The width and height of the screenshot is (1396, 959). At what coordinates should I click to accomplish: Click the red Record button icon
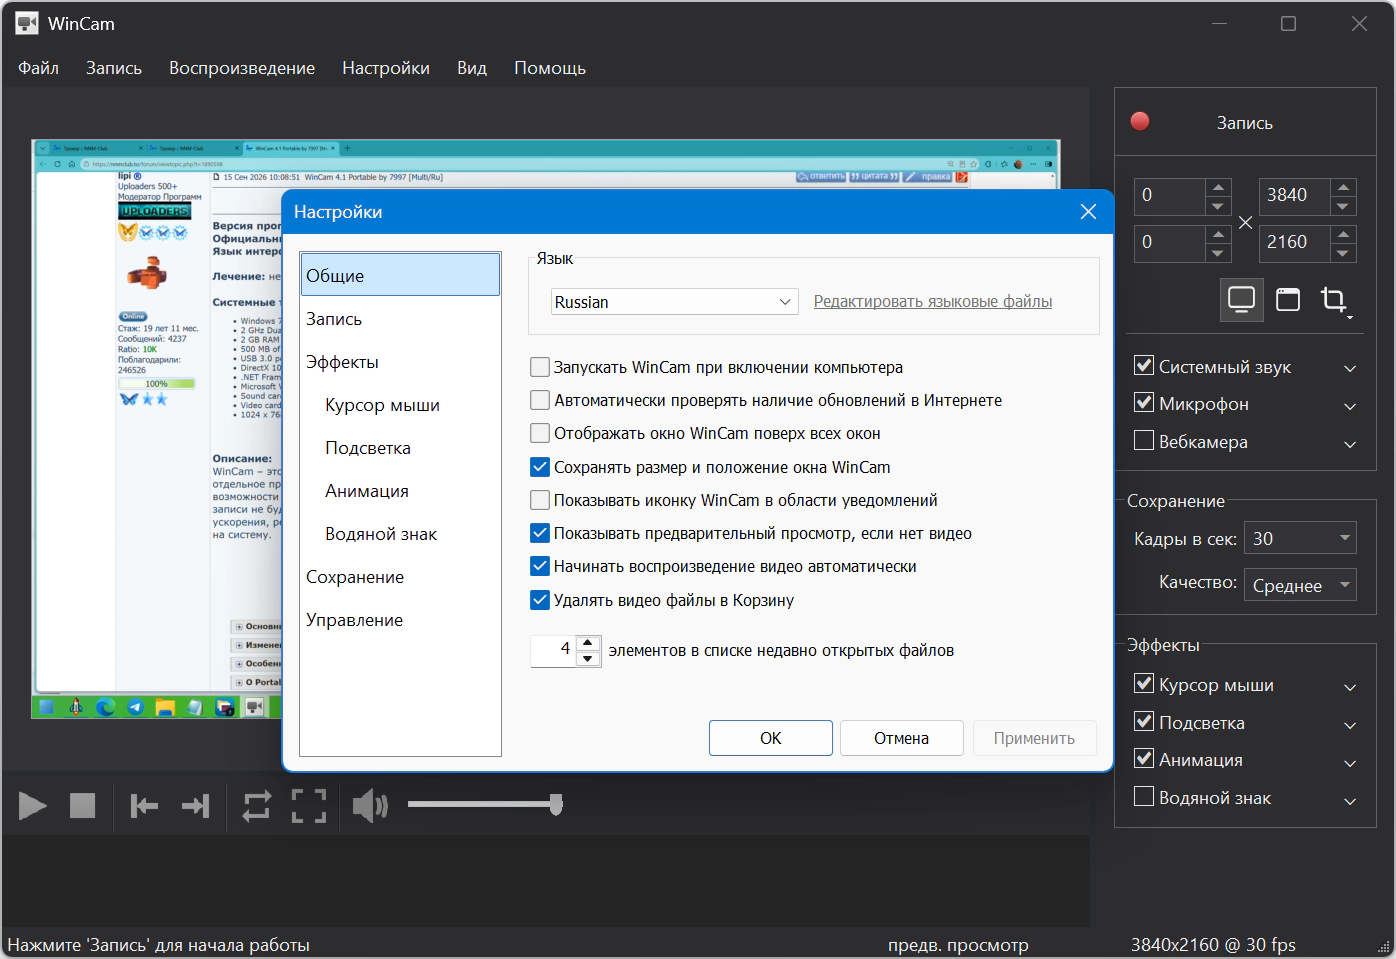click(1139, 122)
